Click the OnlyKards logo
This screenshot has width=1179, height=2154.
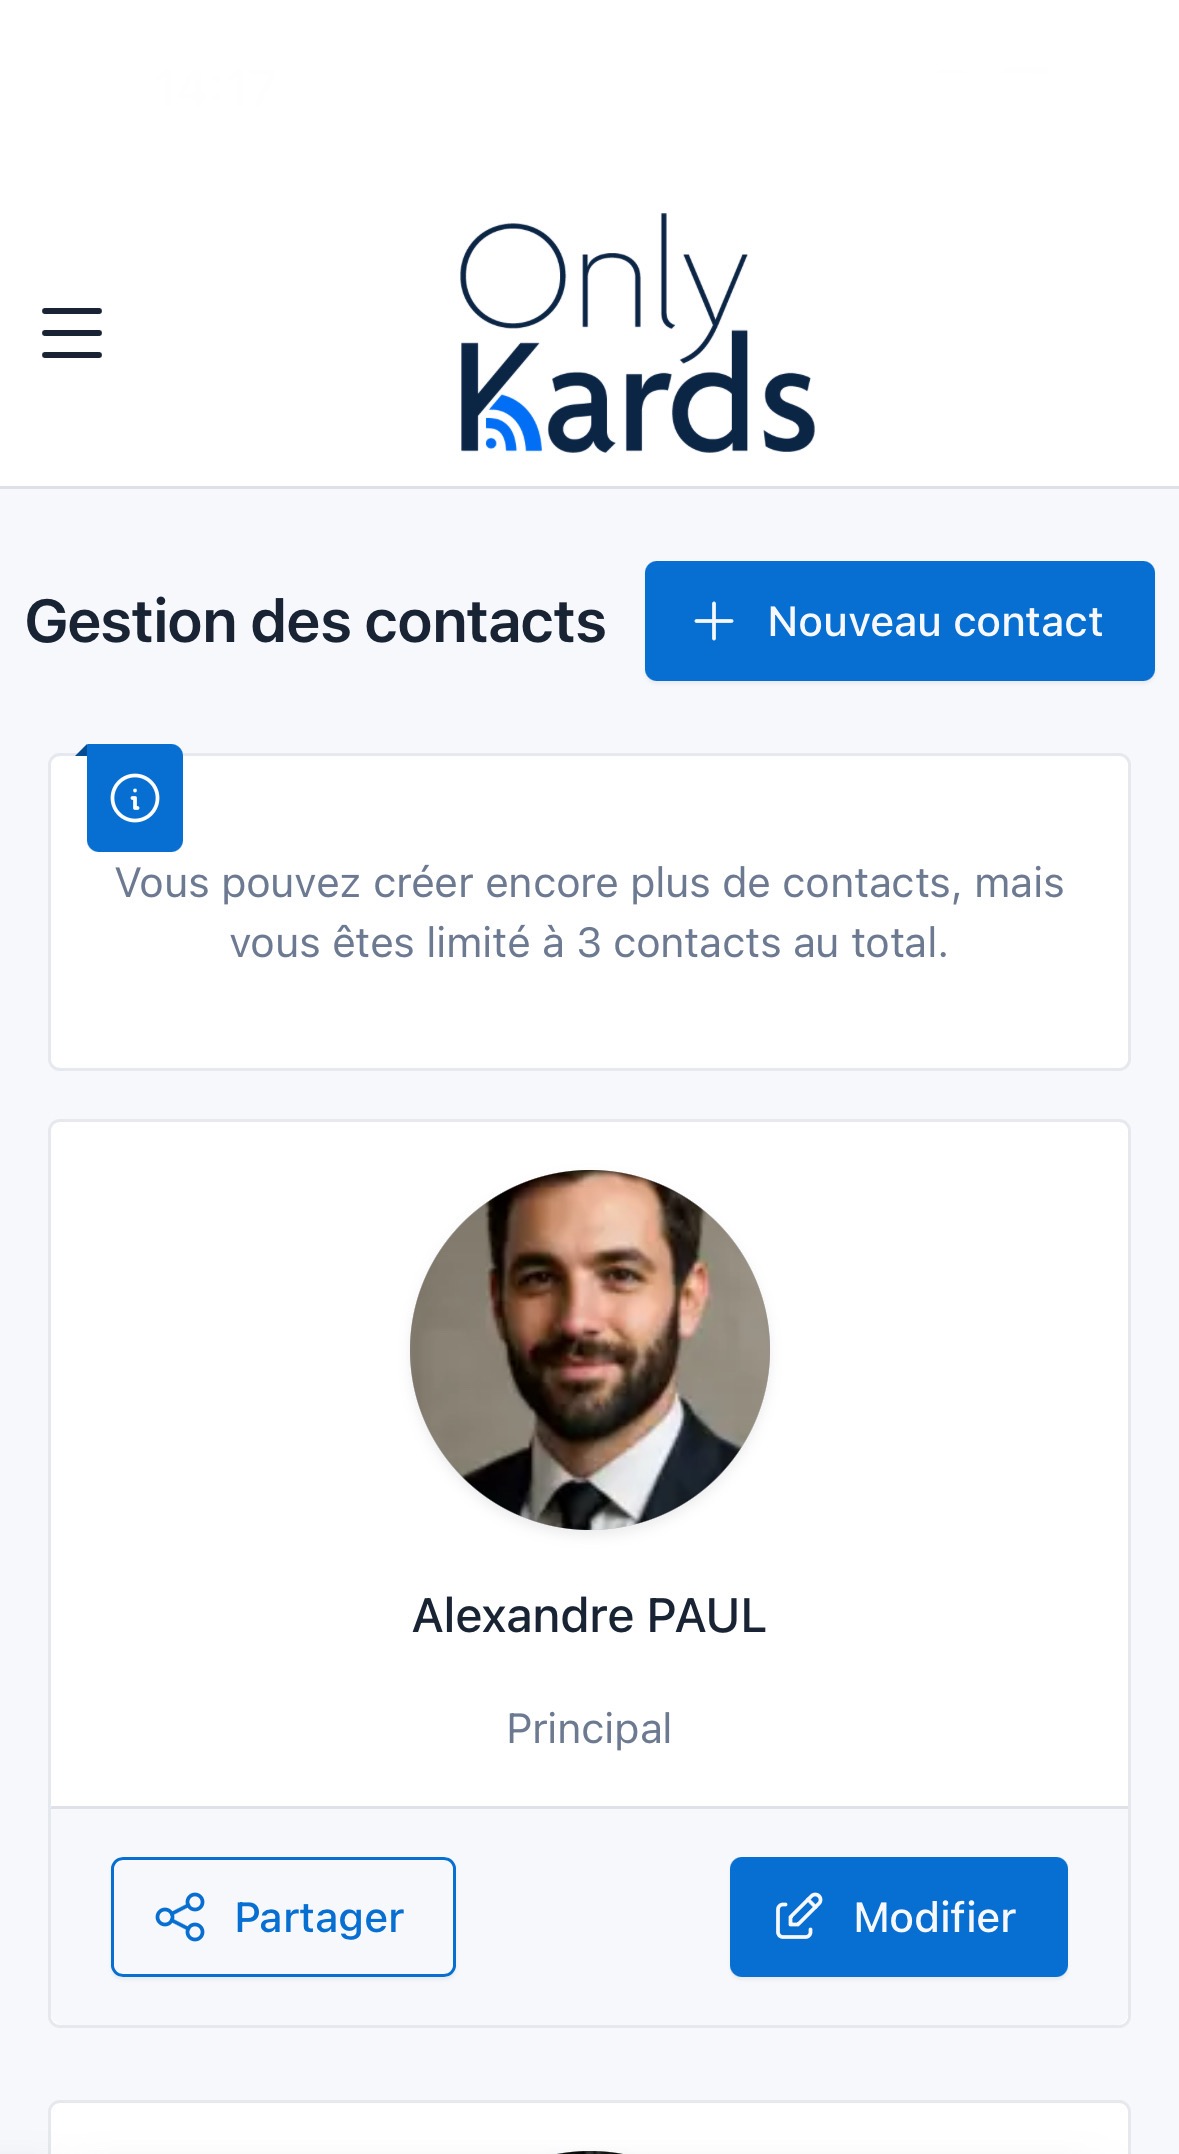637,334
